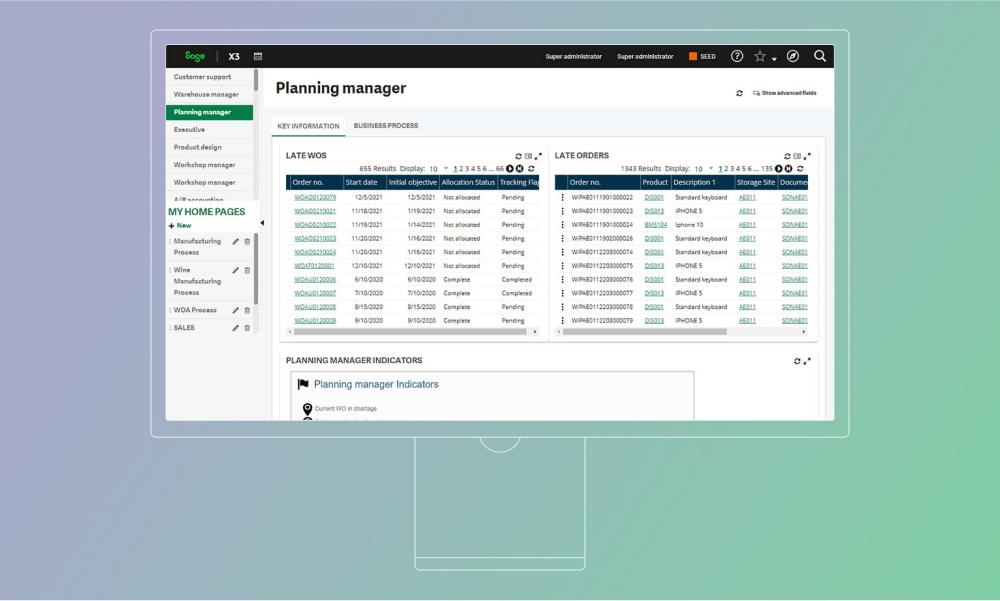Open Display count dropdown in Late WOs

pos(446,169)
